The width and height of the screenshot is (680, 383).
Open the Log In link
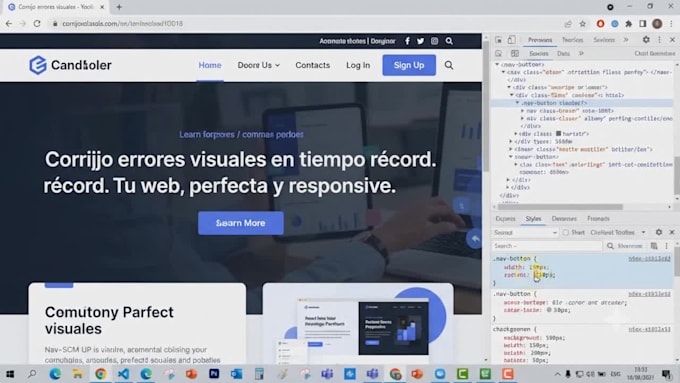[x=358, y=65]
